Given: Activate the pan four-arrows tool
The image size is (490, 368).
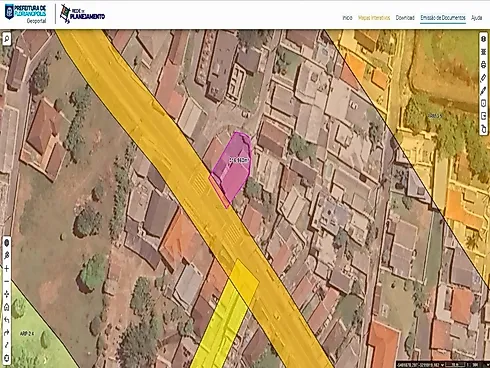Looking at the screenshot, I should [x=6, y=294].
